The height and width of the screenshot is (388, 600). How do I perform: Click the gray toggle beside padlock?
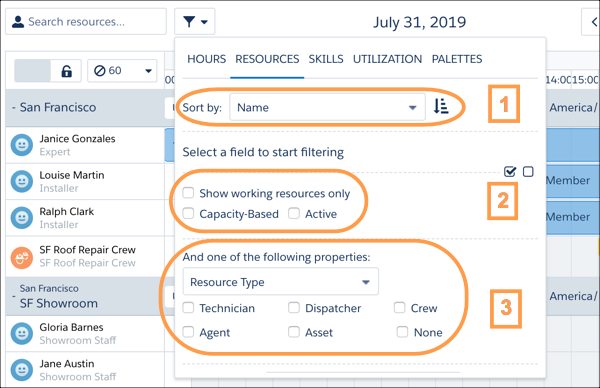[33, 71]
